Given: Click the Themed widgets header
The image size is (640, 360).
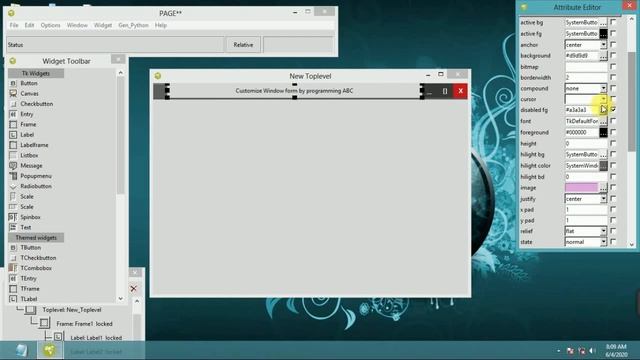Looking at the screenshot, I should [x=36, y=238].
